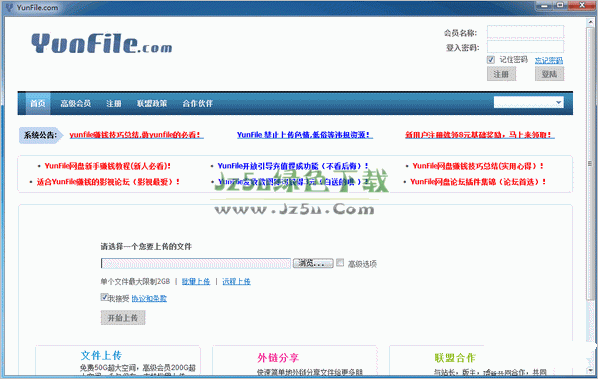Click the file path upload input field

pos(196,263)
